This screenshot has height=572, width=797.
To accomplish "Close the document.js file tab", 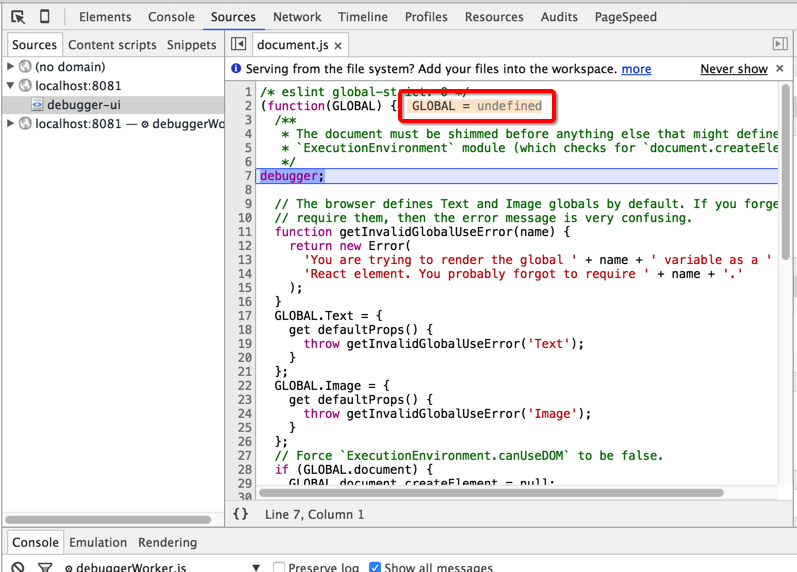I will click(x=338, y=45).
